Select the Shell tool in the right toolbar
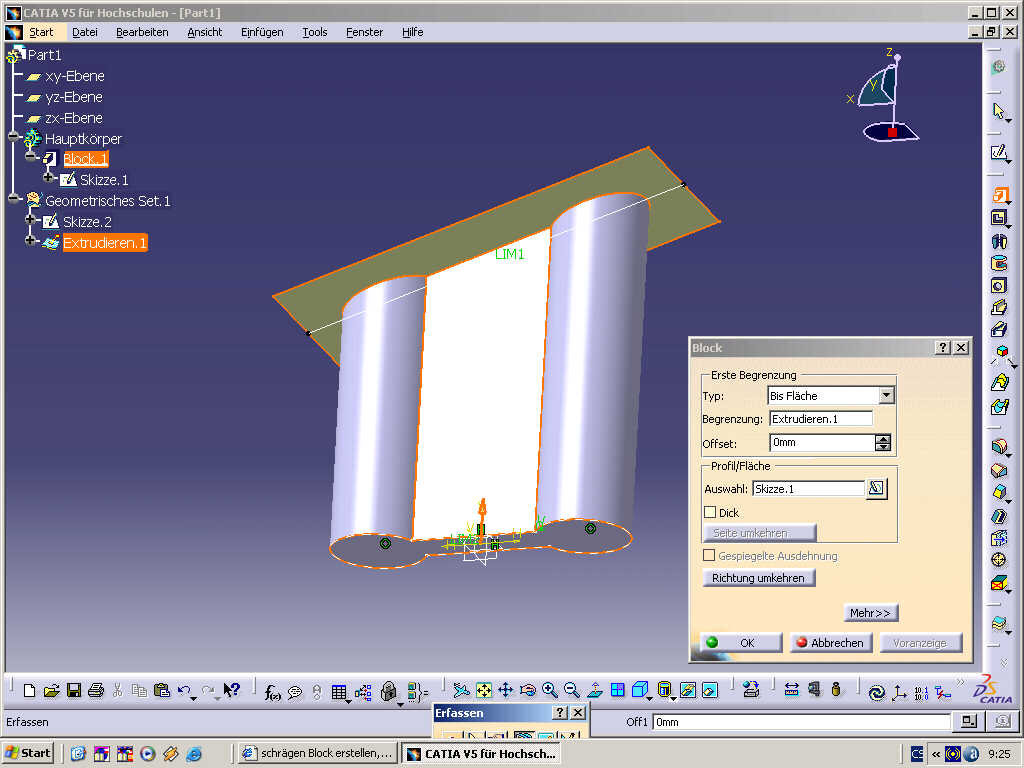Viewport: 1024px width, 768px height. 999,516
